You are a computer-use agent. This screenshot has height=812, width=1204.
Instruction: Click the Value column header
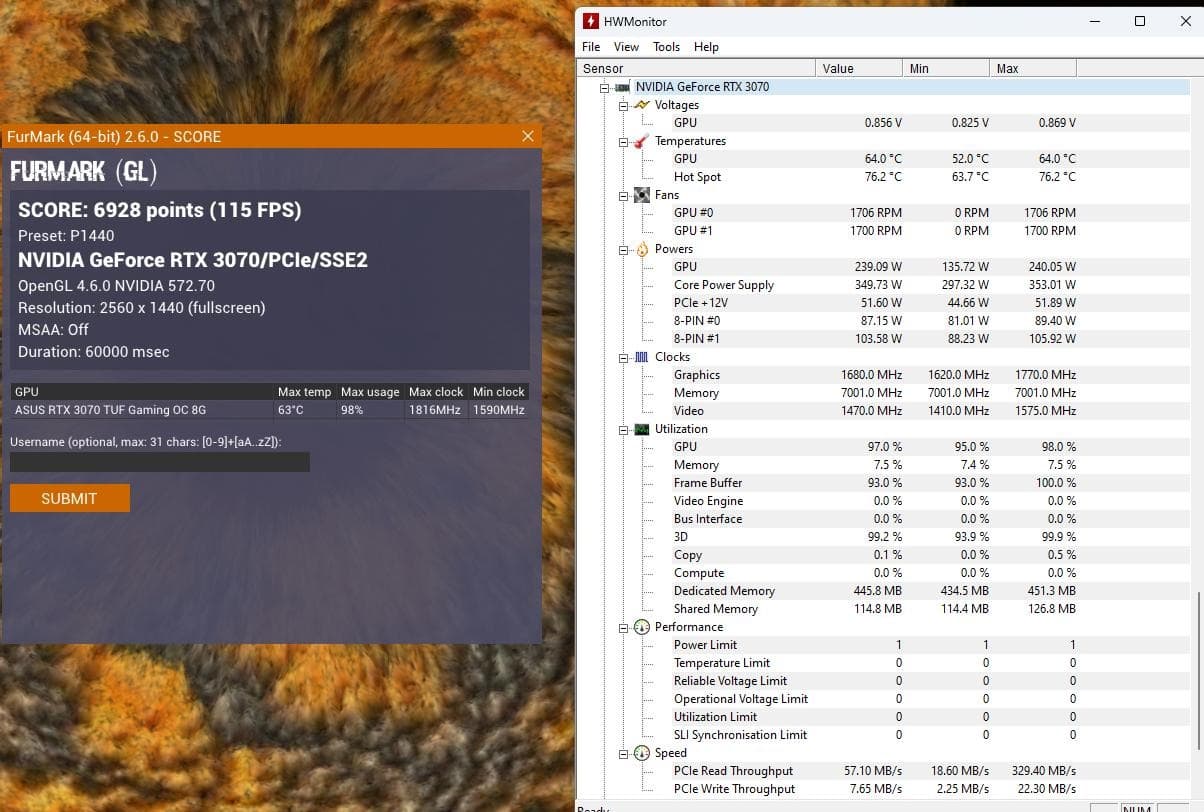click(859, 68)
